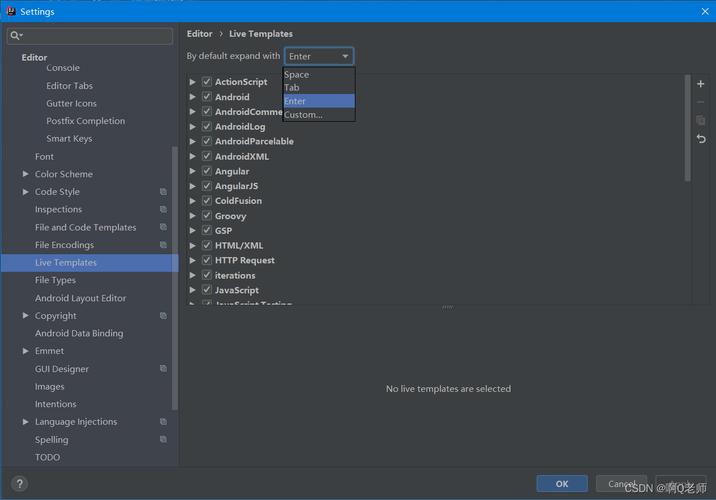Click the revert arrow icon on right toolbar
Viewport: 716px width, 500px height.
click(701, 139)
